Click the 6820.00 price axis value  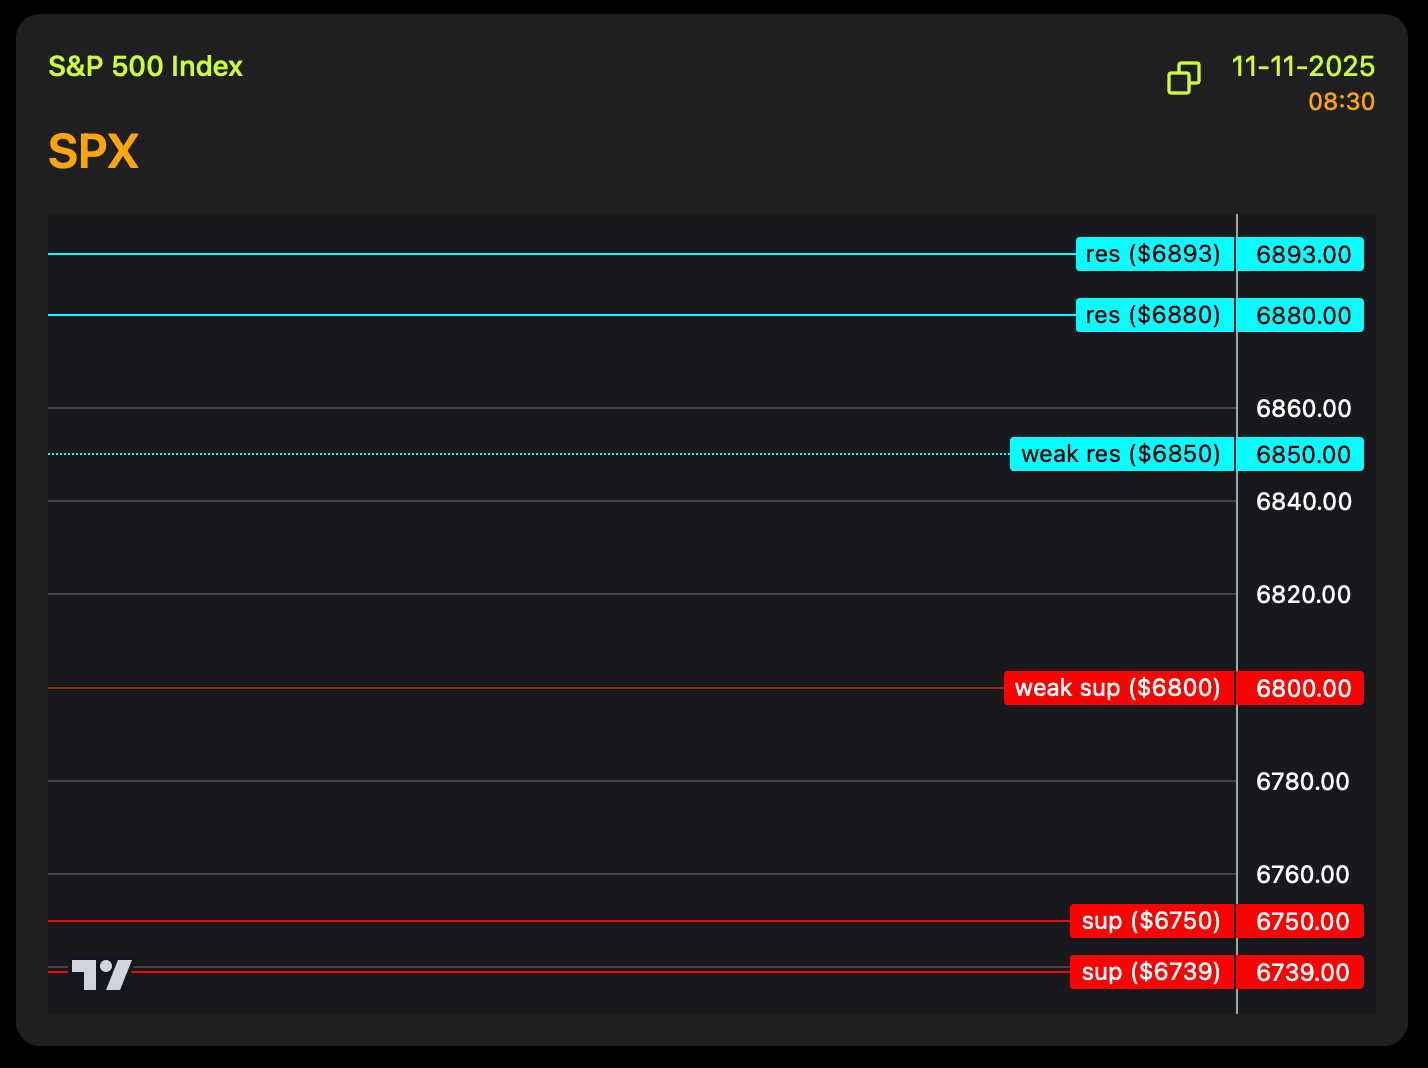click(x=1302, y=595)
